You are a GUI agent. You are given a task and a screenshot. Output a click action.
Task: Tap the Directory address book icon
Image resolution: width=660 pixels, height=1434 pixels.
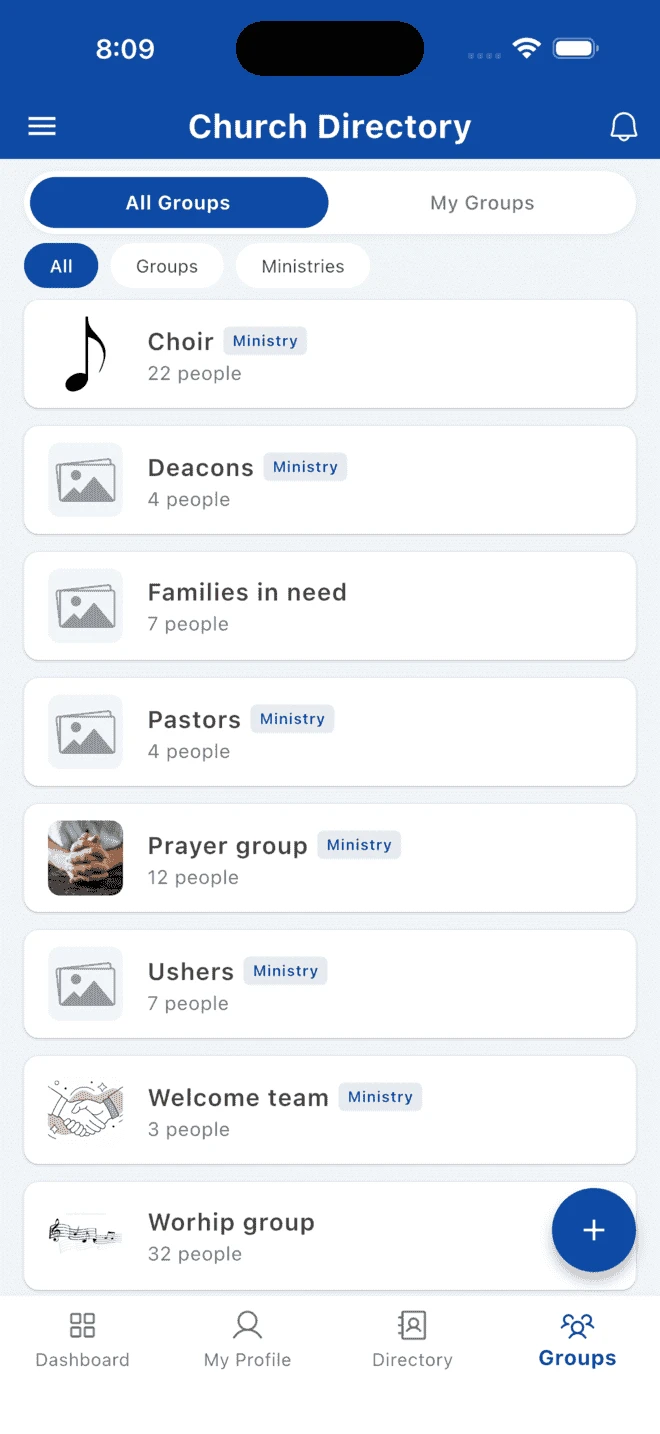(412, 1324)
